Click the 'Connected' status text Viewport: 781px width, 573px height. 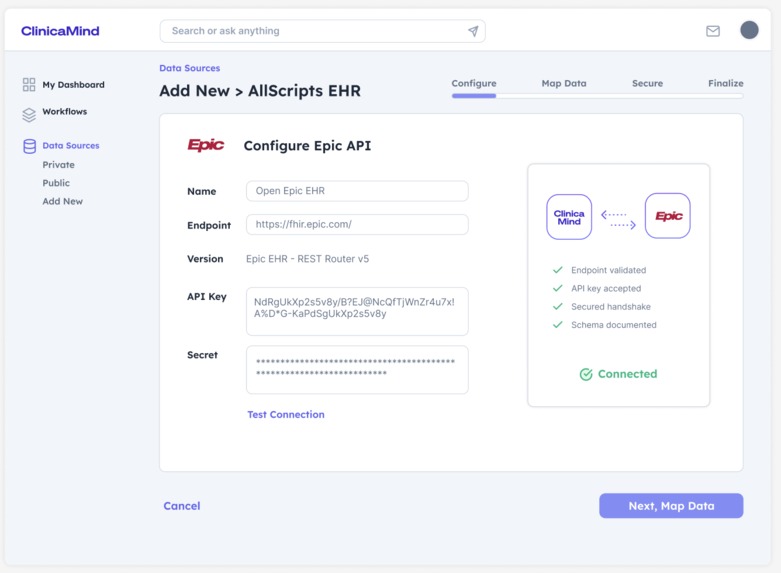(627, 374)
